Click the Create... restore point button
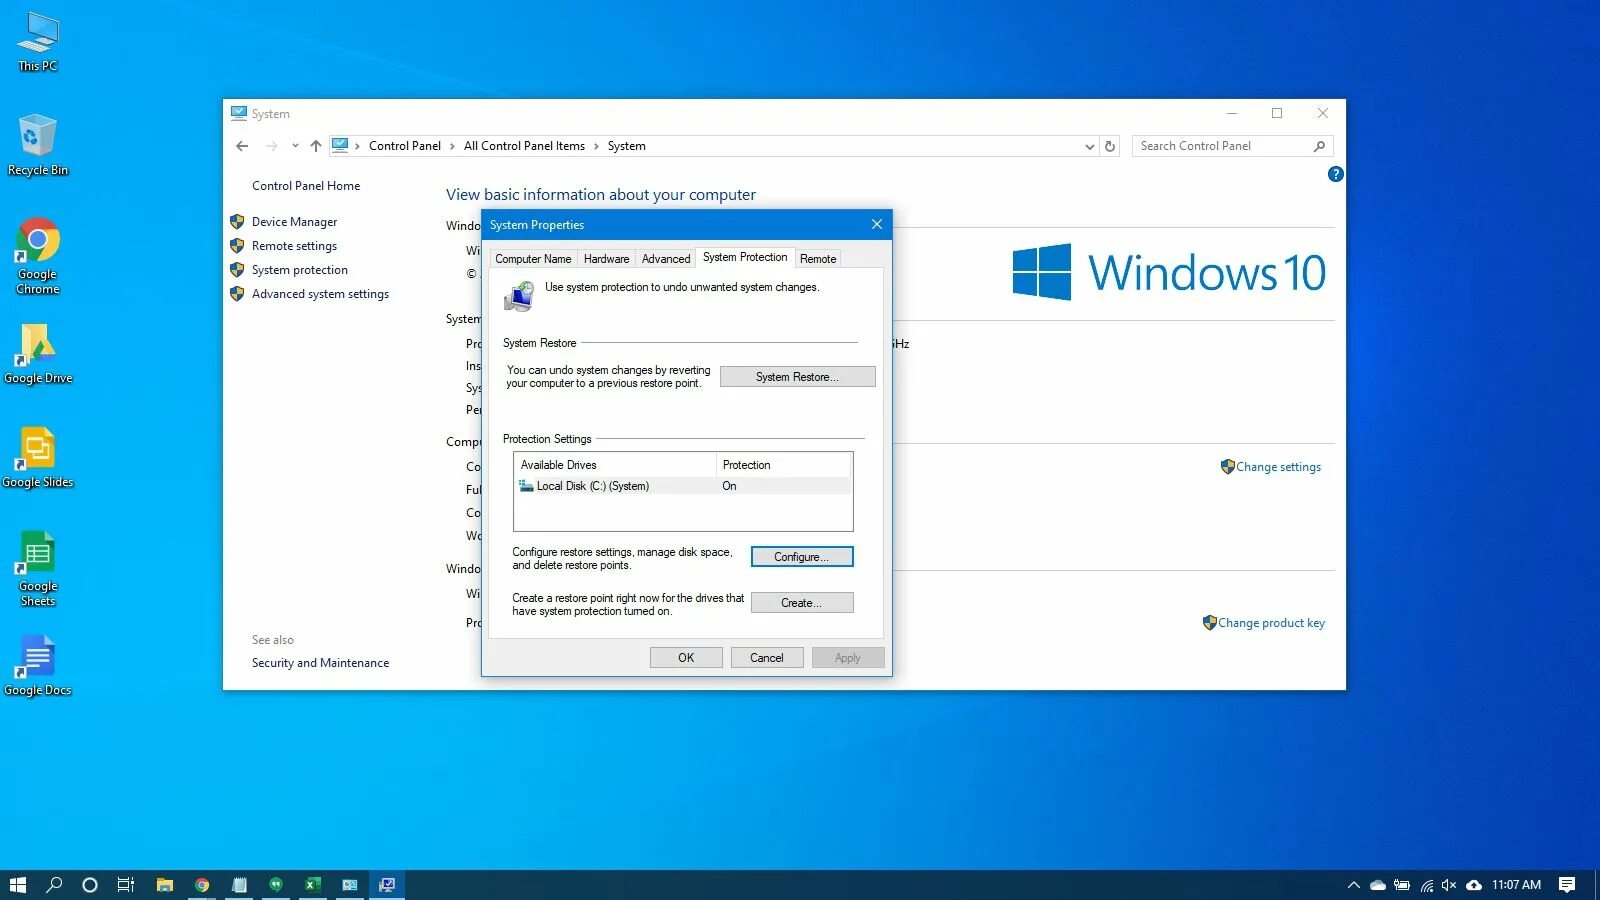Viewport: 1600px width, 900px height. (802, 603)
